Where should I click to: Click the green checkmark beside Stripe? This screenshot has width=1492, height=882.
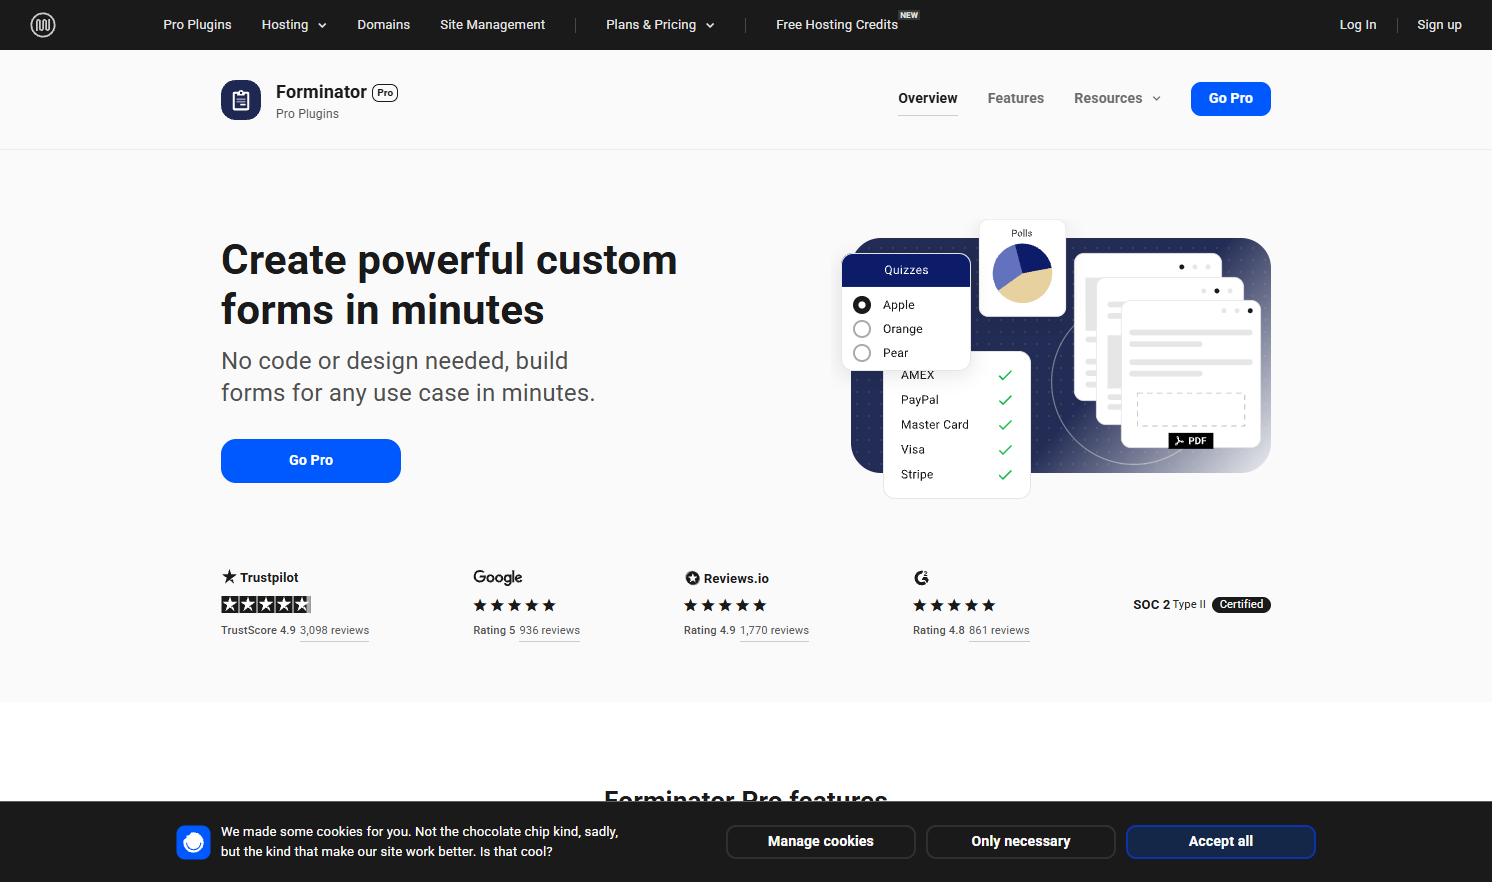tap(1005, 475)
